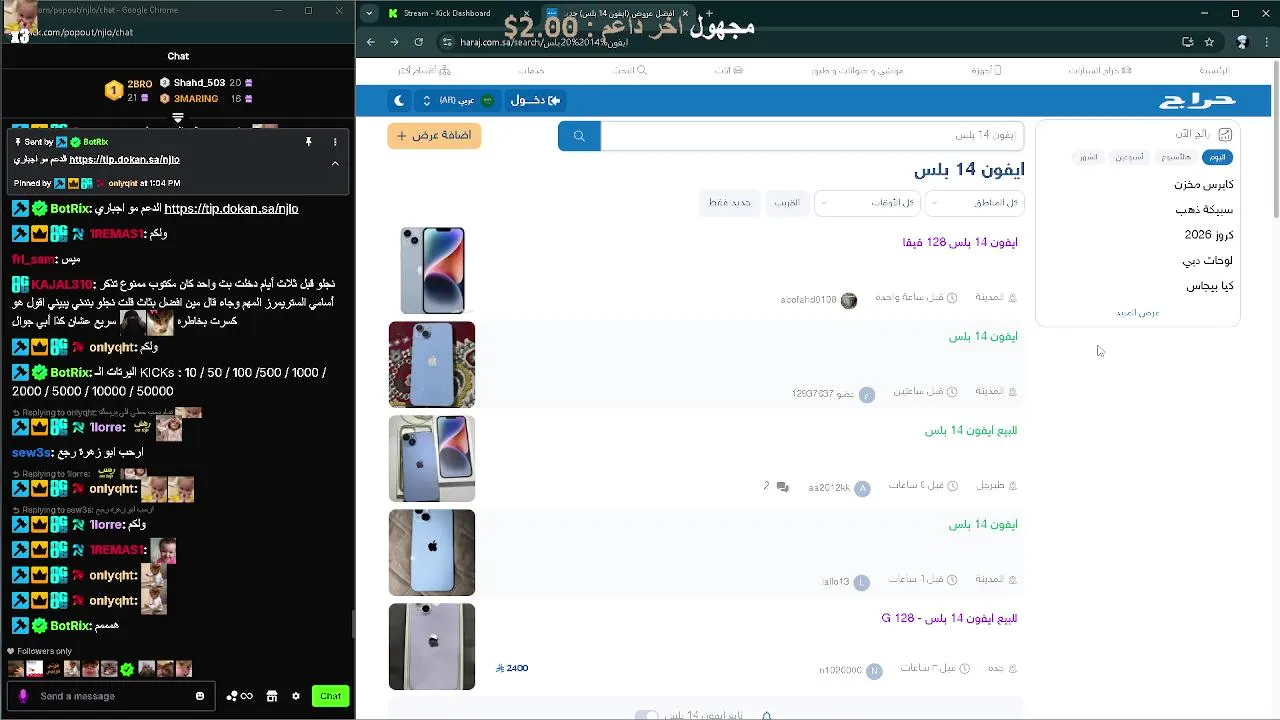Open purple iPhone thumbnail priced 2400

click(432, 646)
